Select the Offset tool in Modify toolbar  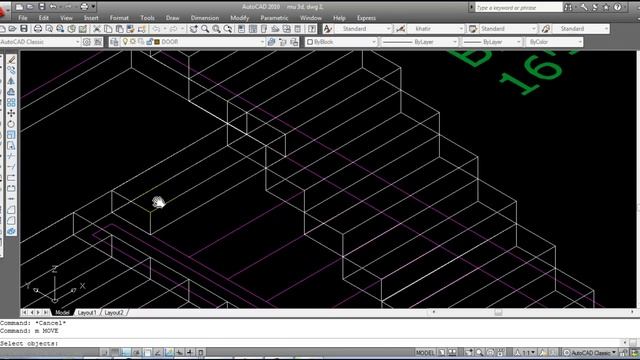[11, 91]
